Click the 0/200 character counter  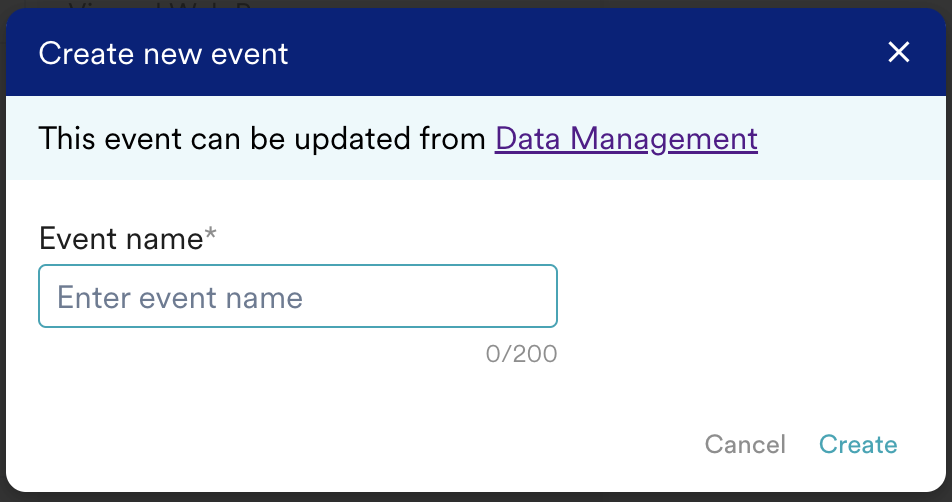(521, 354)
